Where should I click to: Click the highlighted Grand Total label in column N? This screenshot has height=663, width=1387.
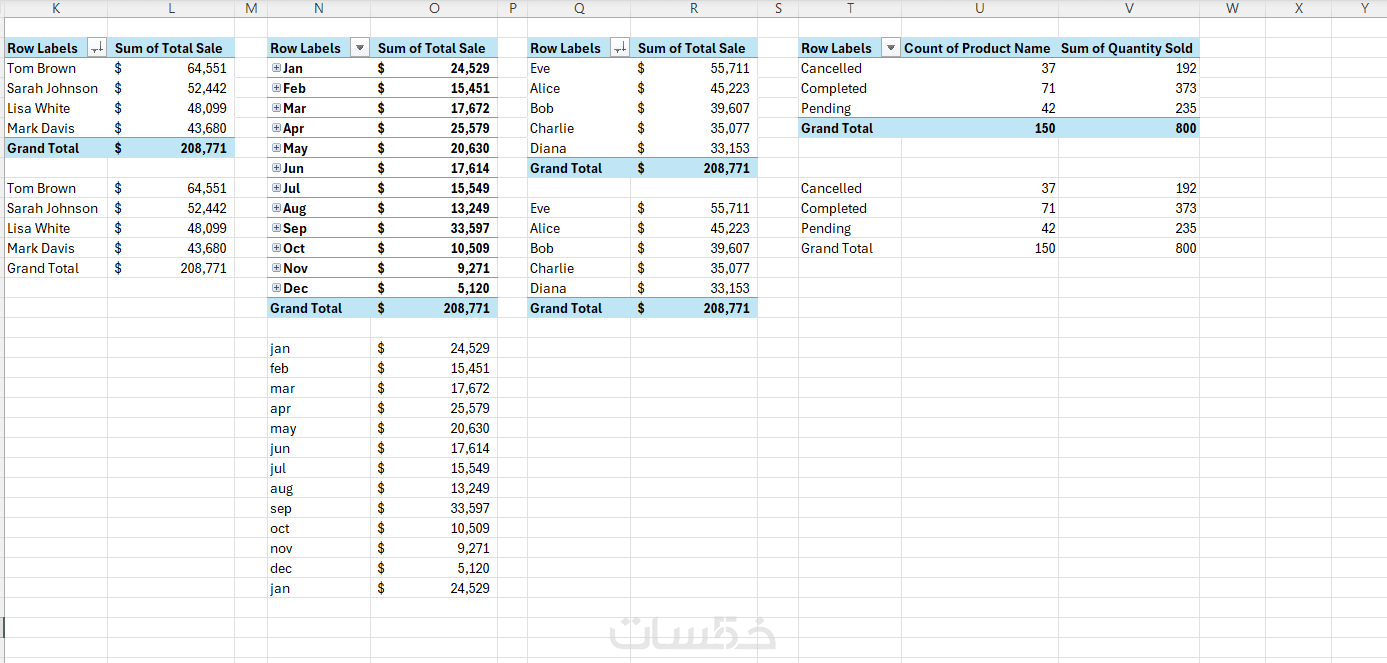(319, 308)
